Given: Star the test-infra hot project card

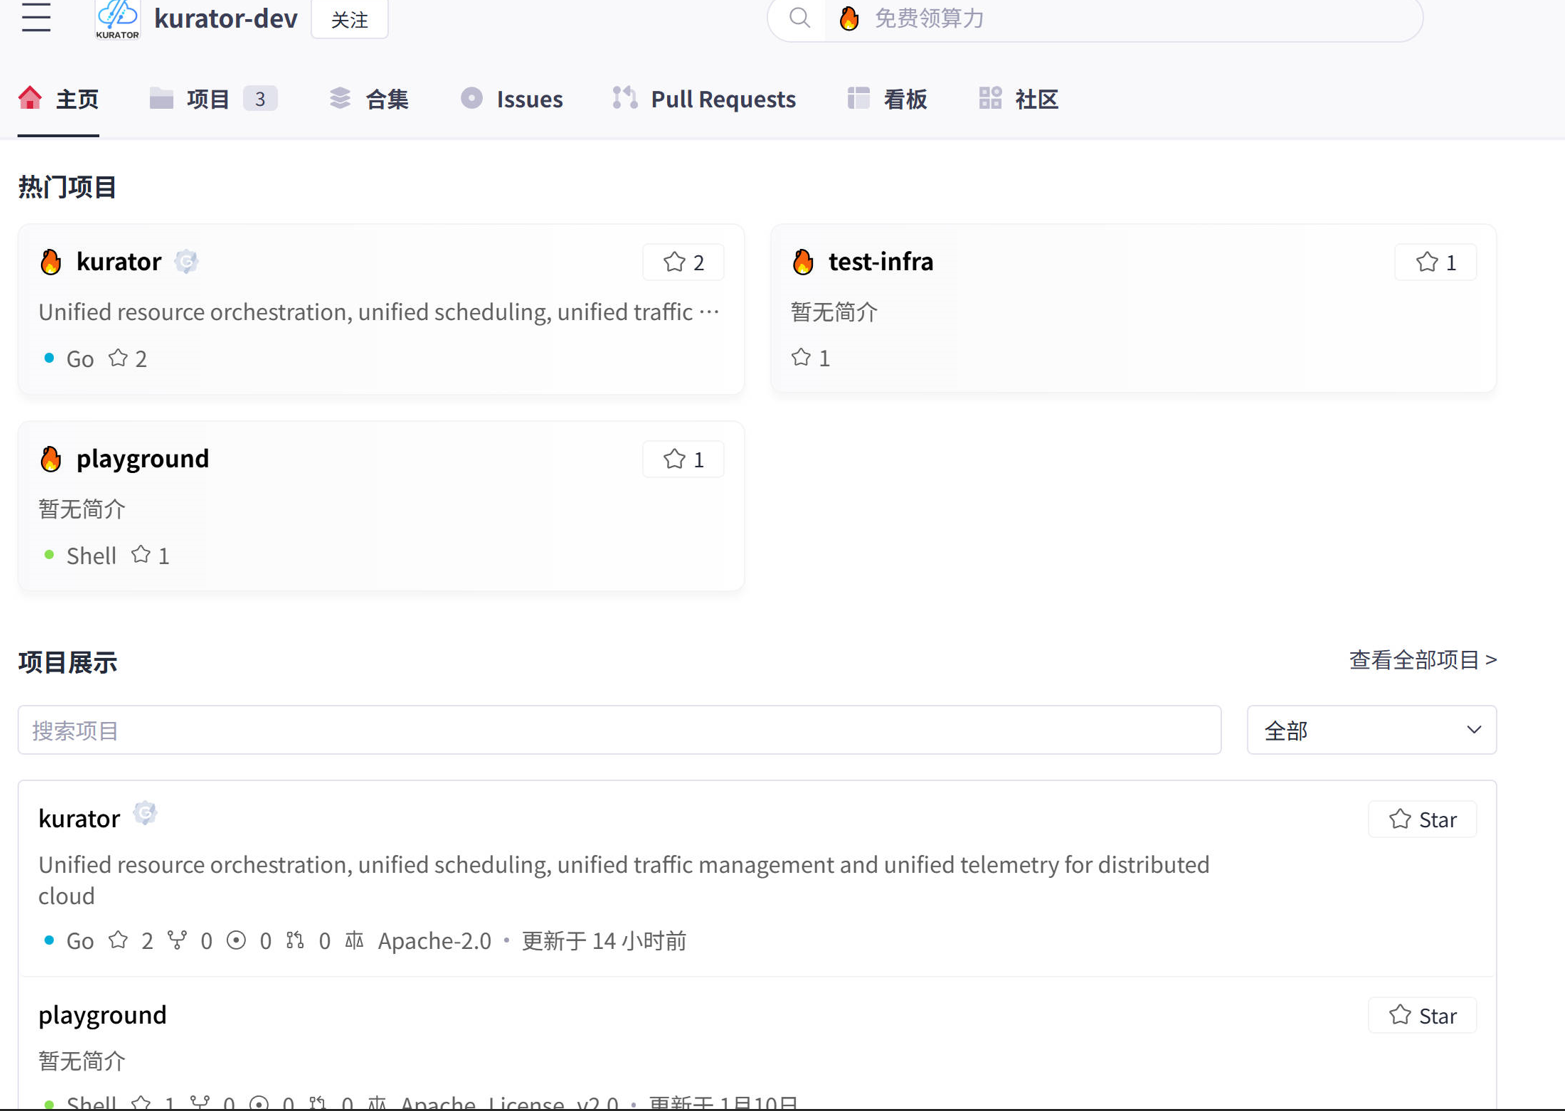Looking at the screenshot, I should 1436,262.
